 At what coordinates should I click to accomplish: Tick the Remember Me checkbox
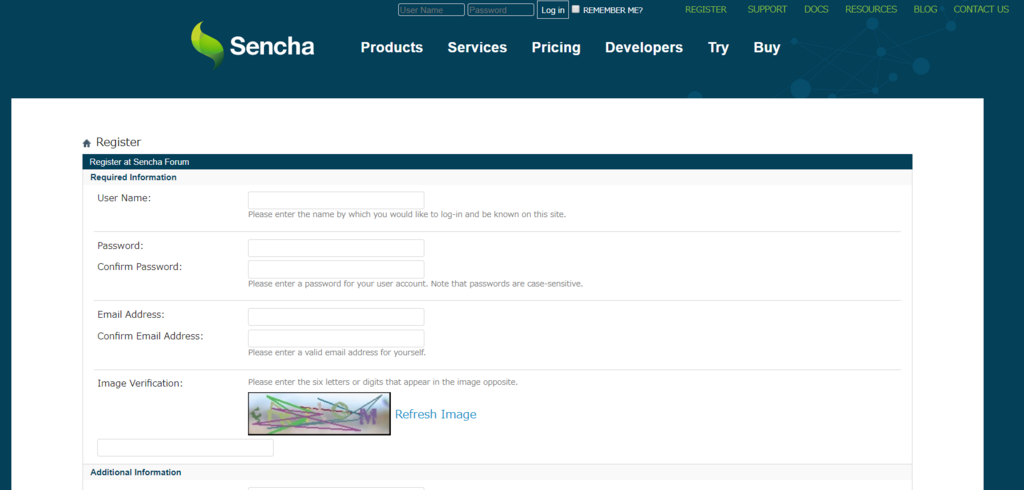575,9
